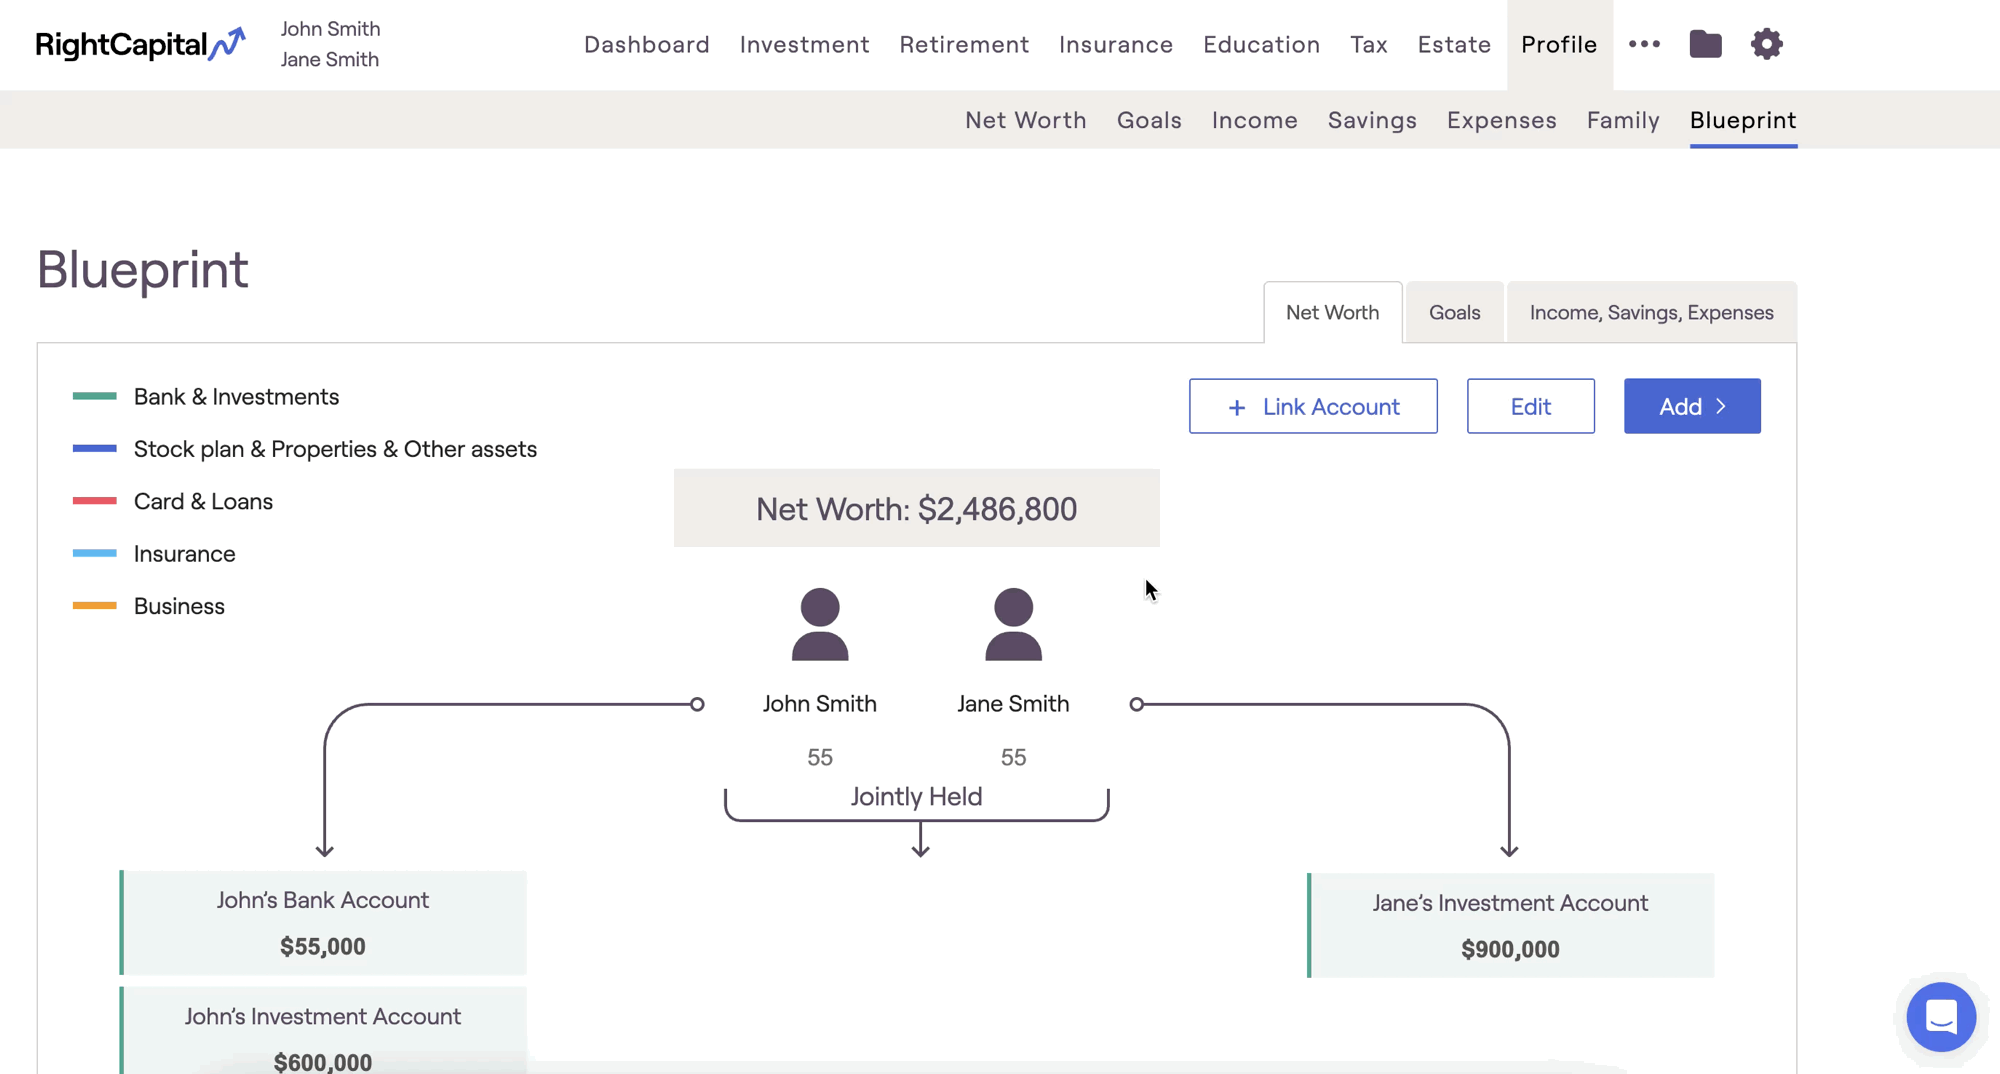2000x1074 pixels.
Task: Go to Family in the Profile submenu
Action: (x=1623, y=120)
